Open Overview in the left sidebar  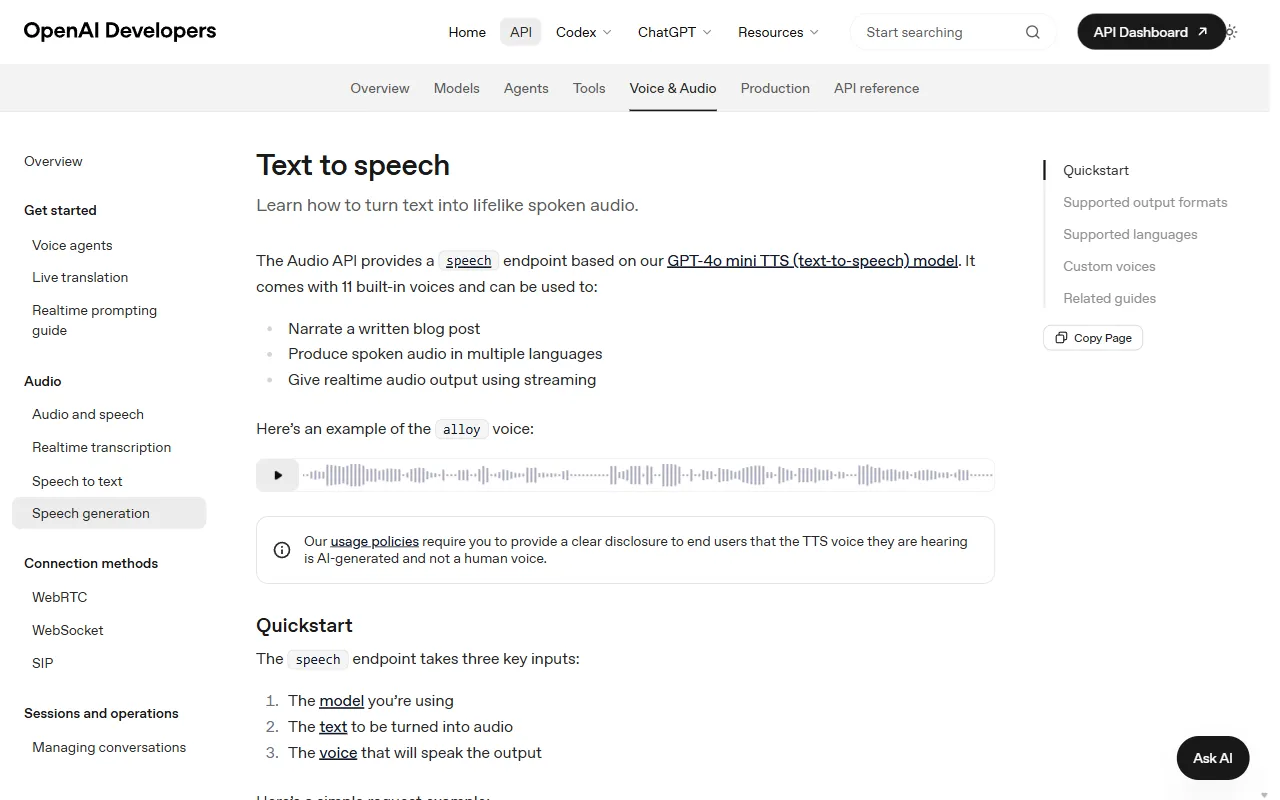pos(53,161)
